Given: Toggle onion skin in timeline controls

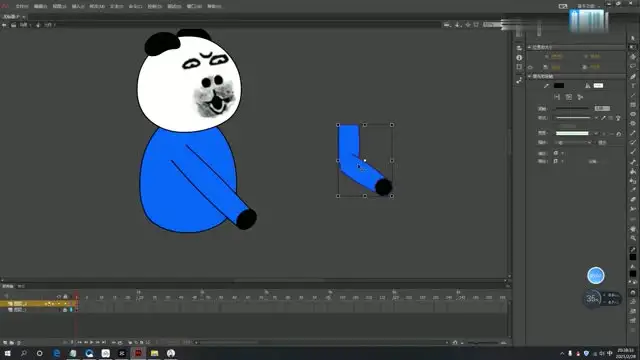Looking at the screenshot, I should (x=130, y=342).
